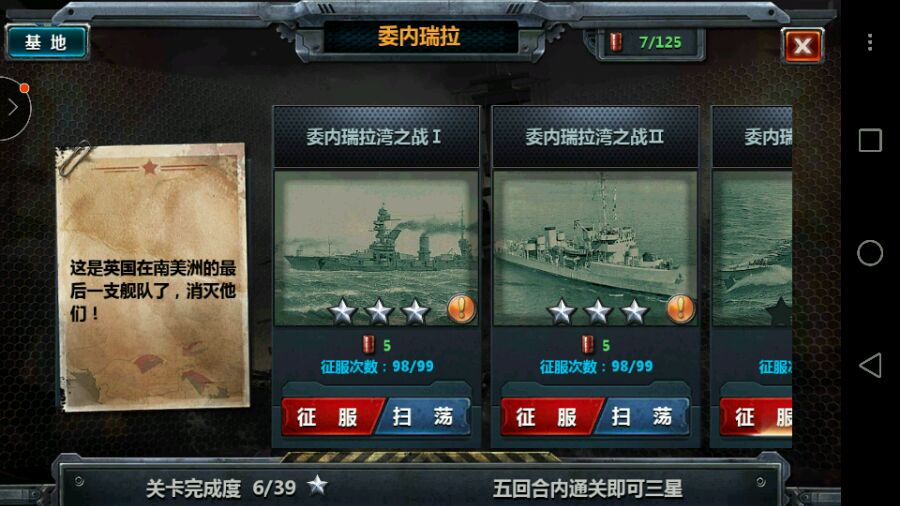This screenshot has width=900, height=506.
Task: Conquer 委内瑞拉湾之战 II with 征服 button
Action: [x=549, y=417]
